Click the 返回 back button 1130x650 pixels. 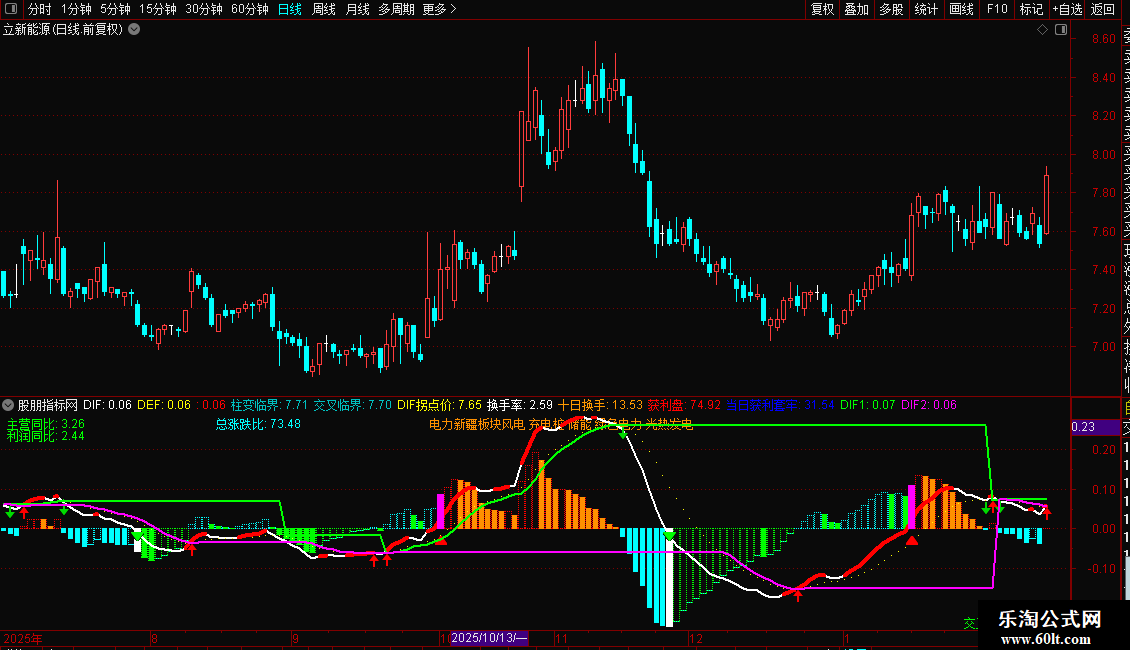1103,9
